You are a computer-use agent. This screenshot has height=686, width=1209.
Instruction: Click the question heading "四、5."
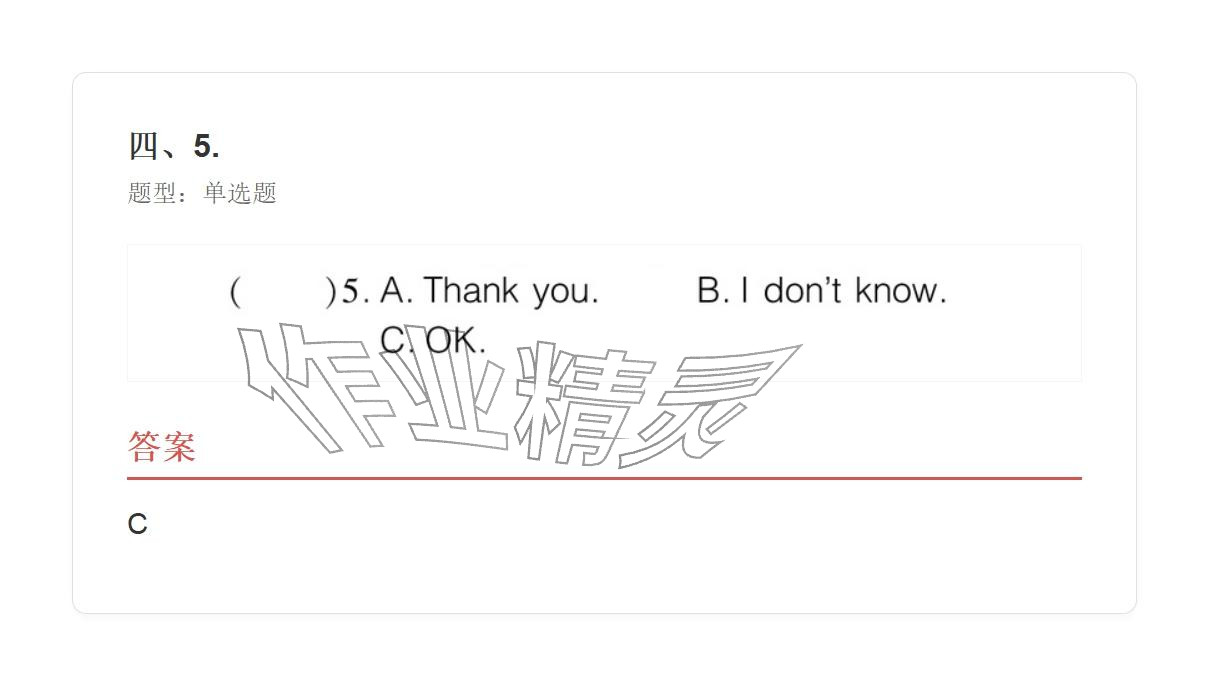pyautogui.click(x=174, y=146)
